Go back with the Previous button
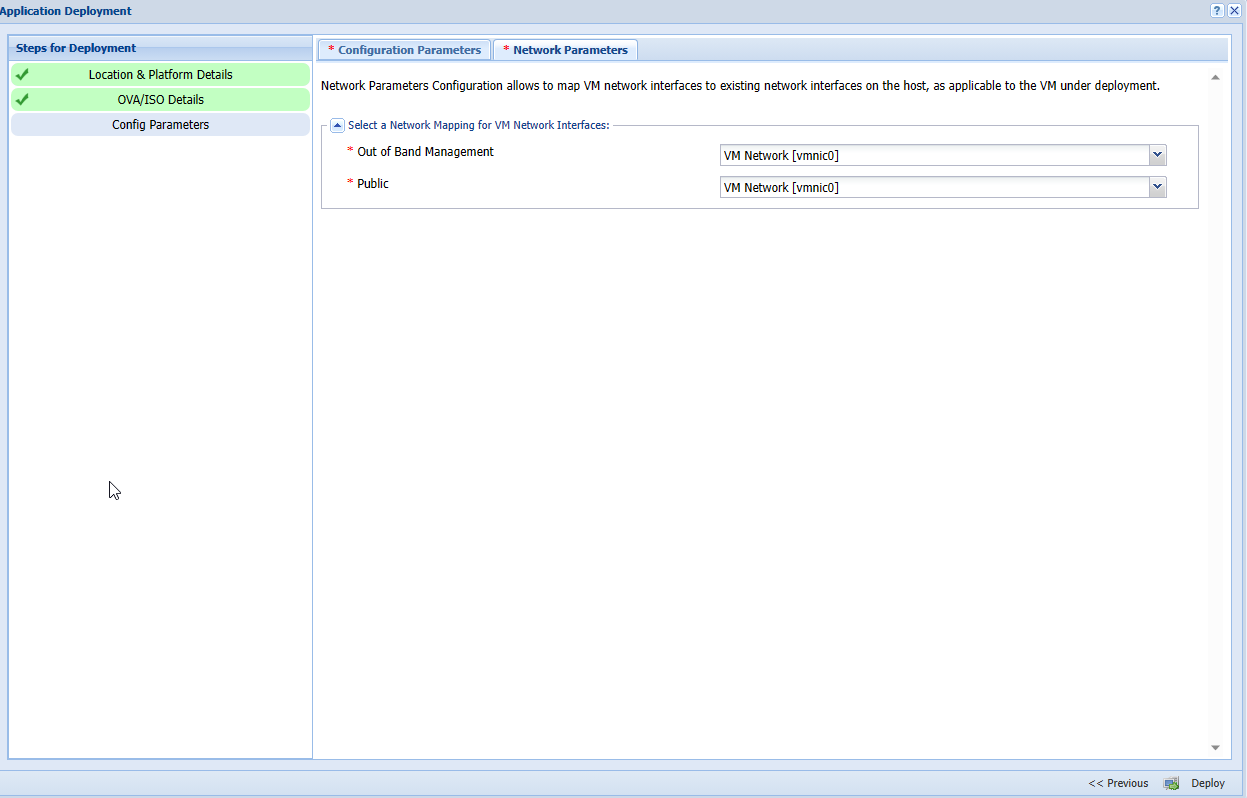This screenshot has height=798, width=1247. pyautogui.click(x=1118, y=783)
